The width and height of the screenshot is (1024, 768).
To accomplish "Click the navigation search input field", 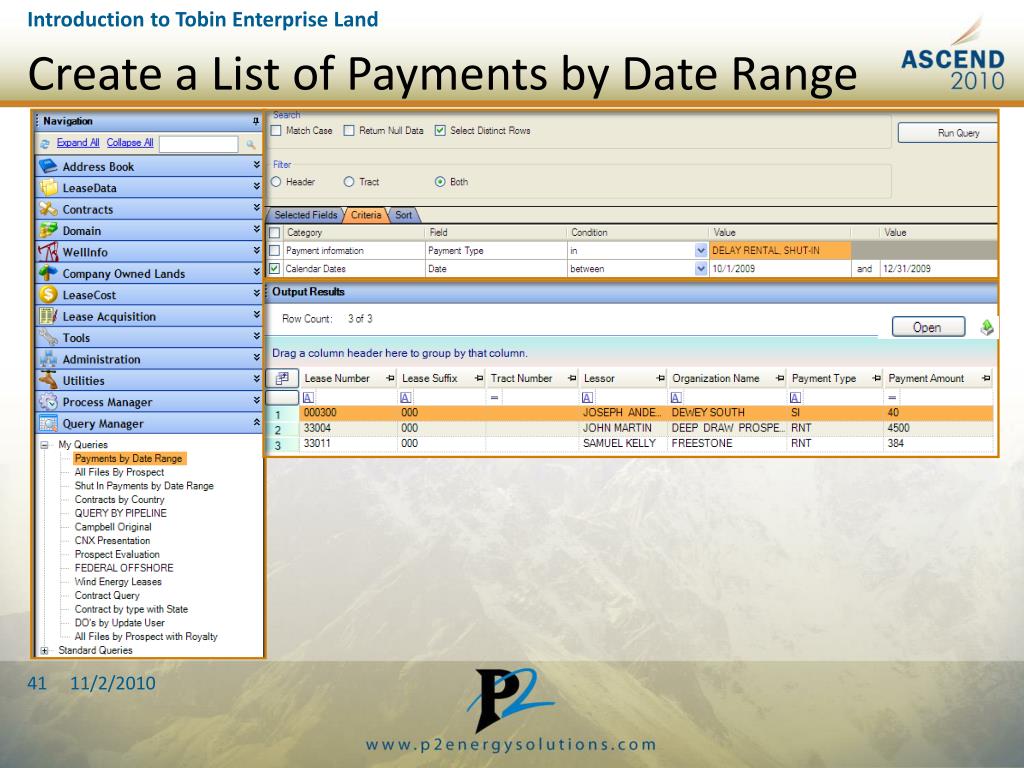I will click(199, 144).
